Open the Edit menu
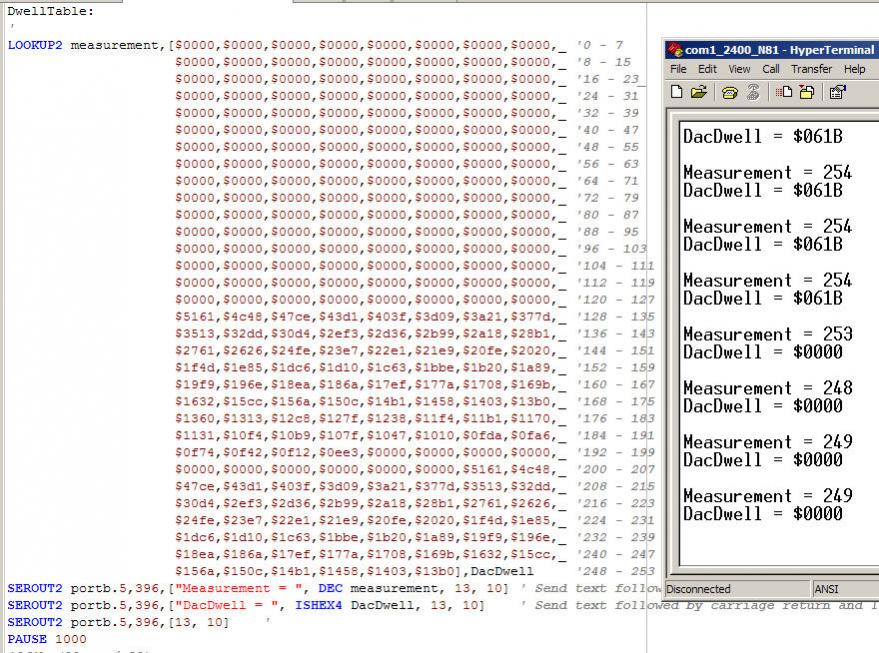This screenshot has height=653, width=879. (x=707, y=69)
